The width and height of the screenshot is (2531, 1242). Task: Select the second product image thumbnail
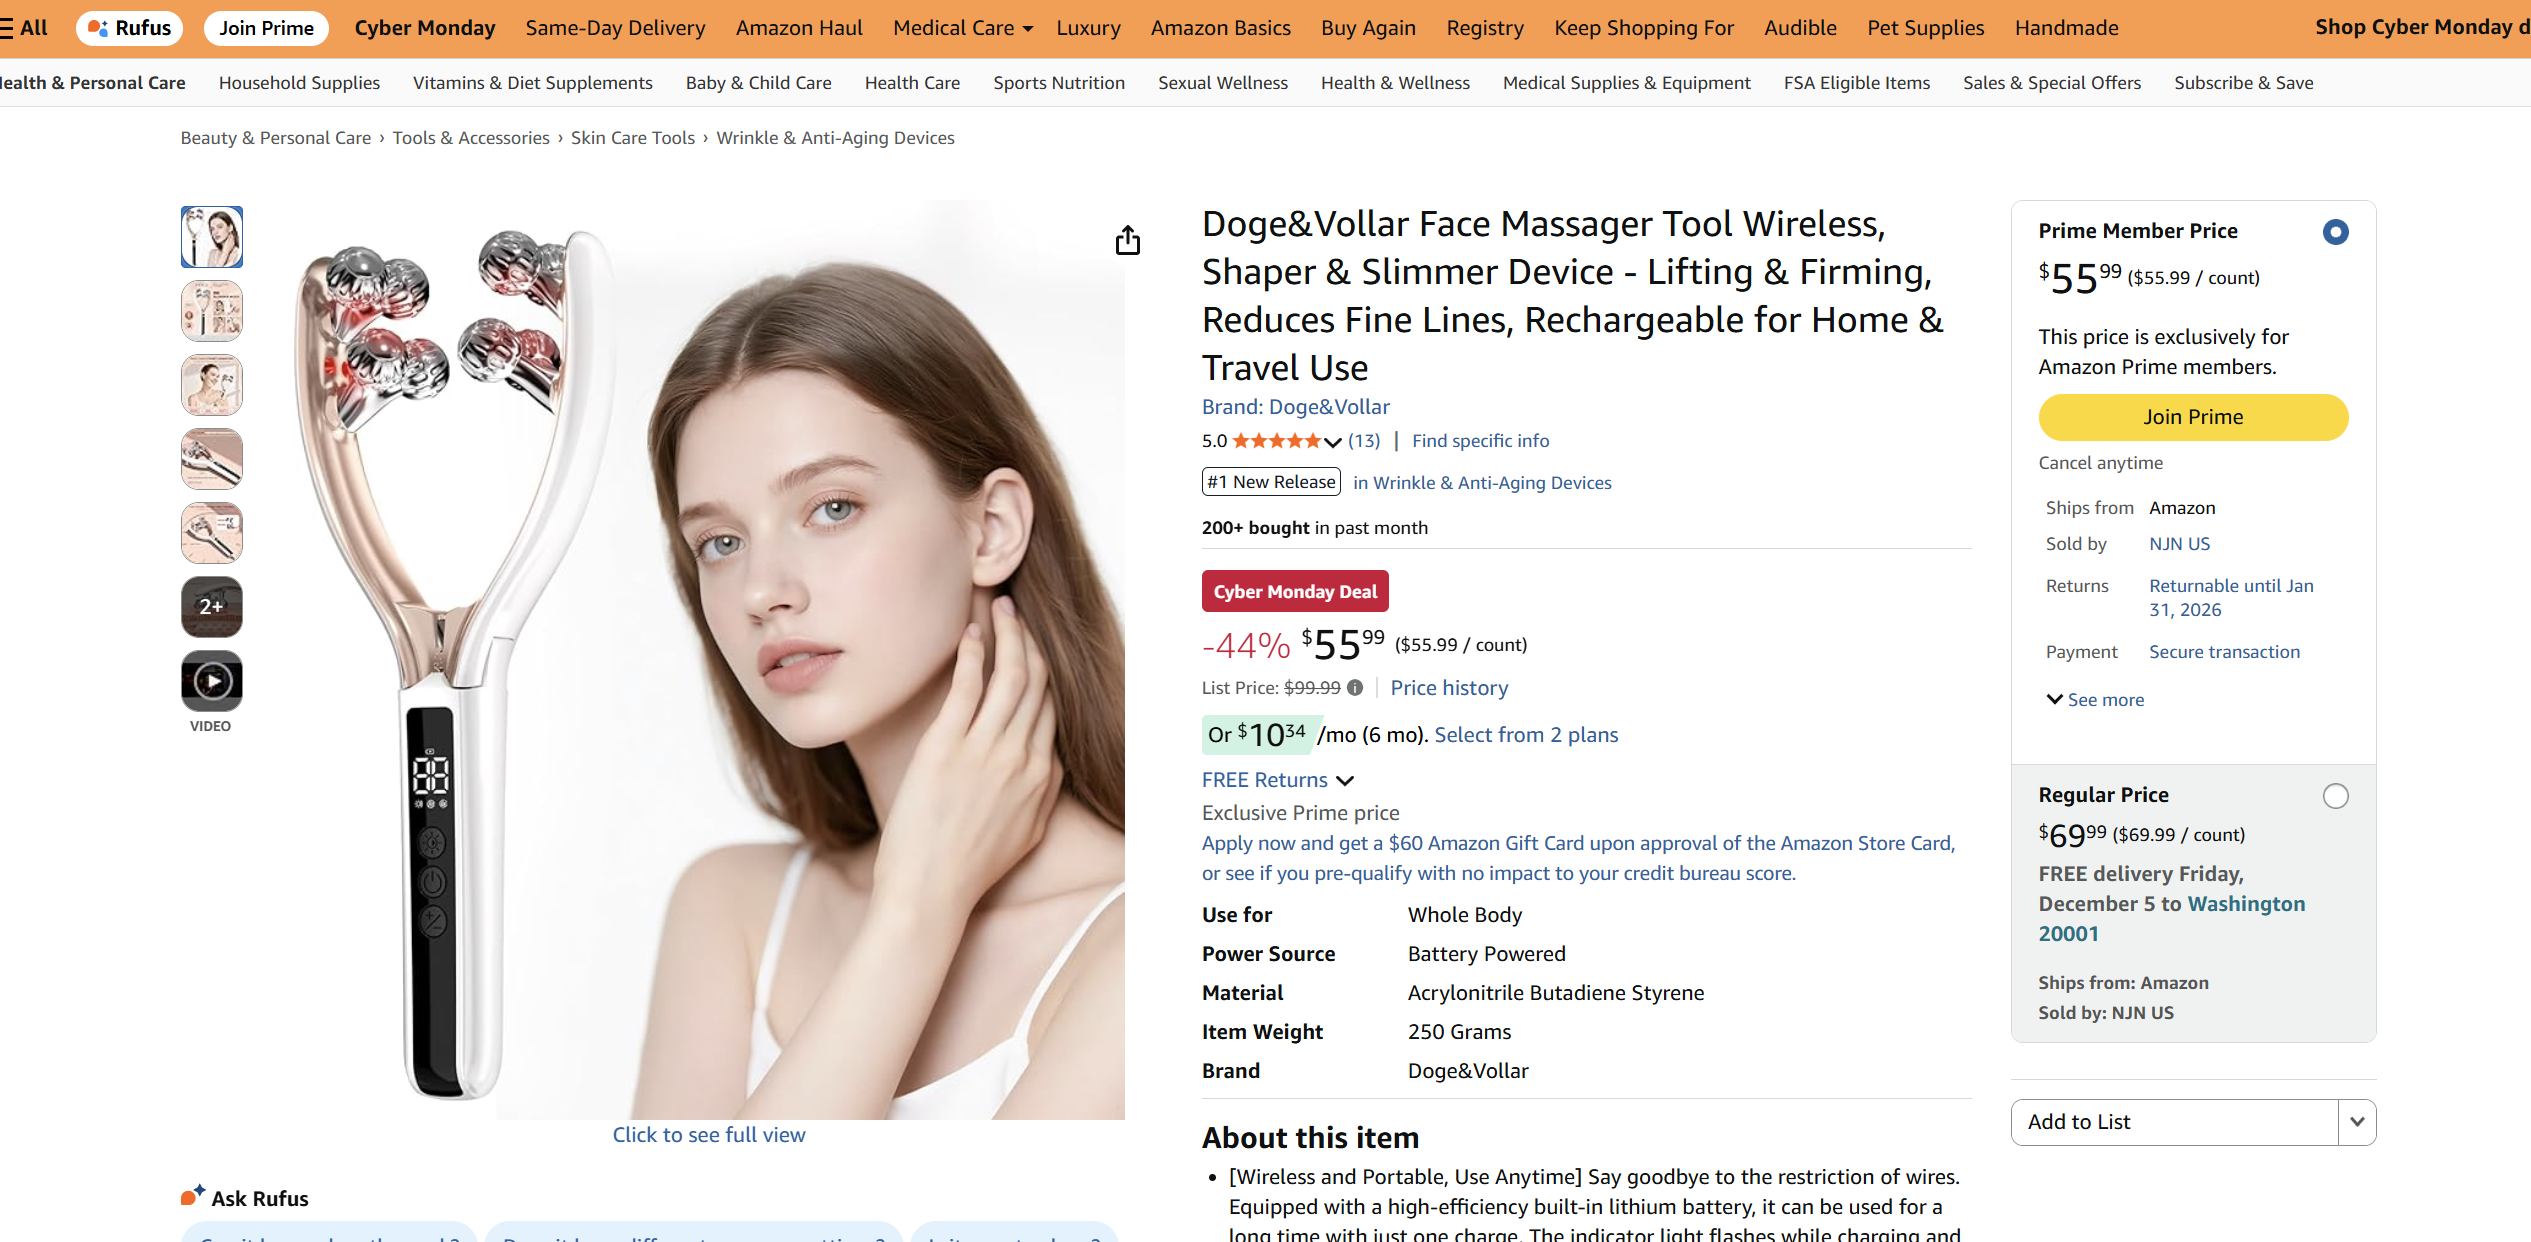[x=211, y=311]
